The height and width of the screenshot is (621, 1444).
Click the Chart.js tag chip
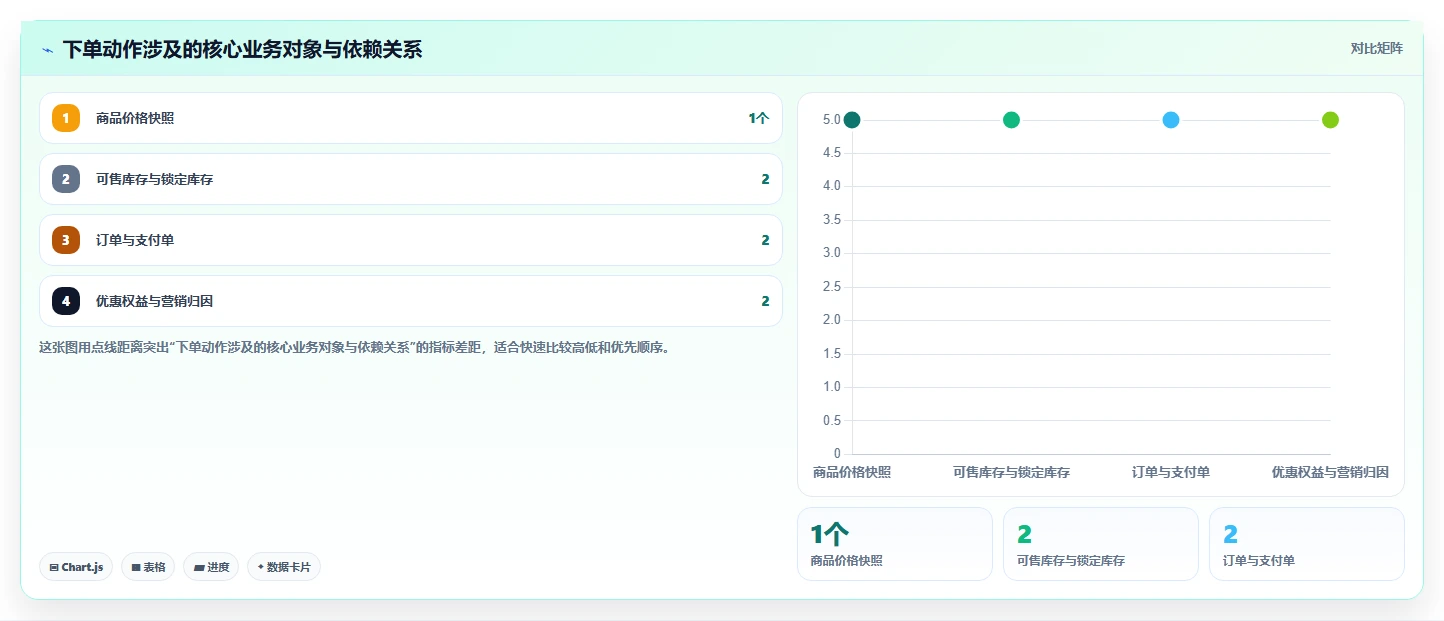point(77,567)
